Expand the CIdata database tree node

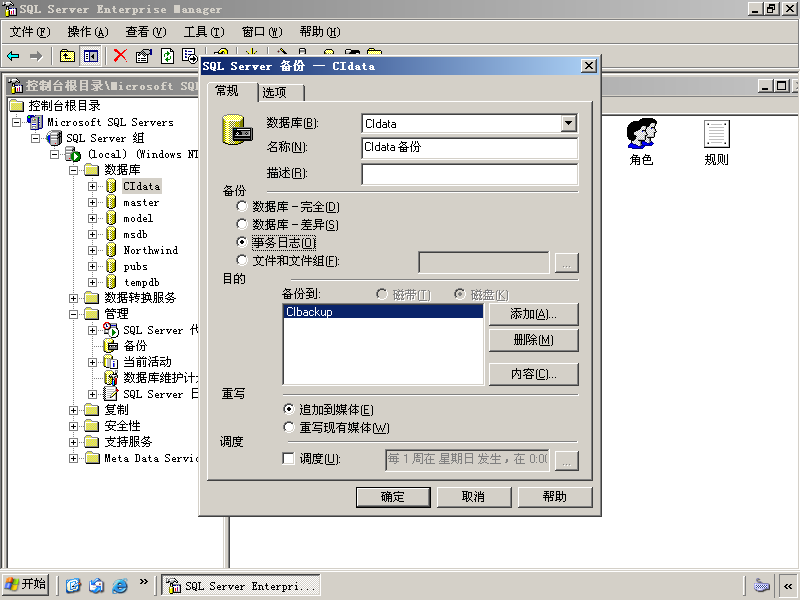[92, 187]
